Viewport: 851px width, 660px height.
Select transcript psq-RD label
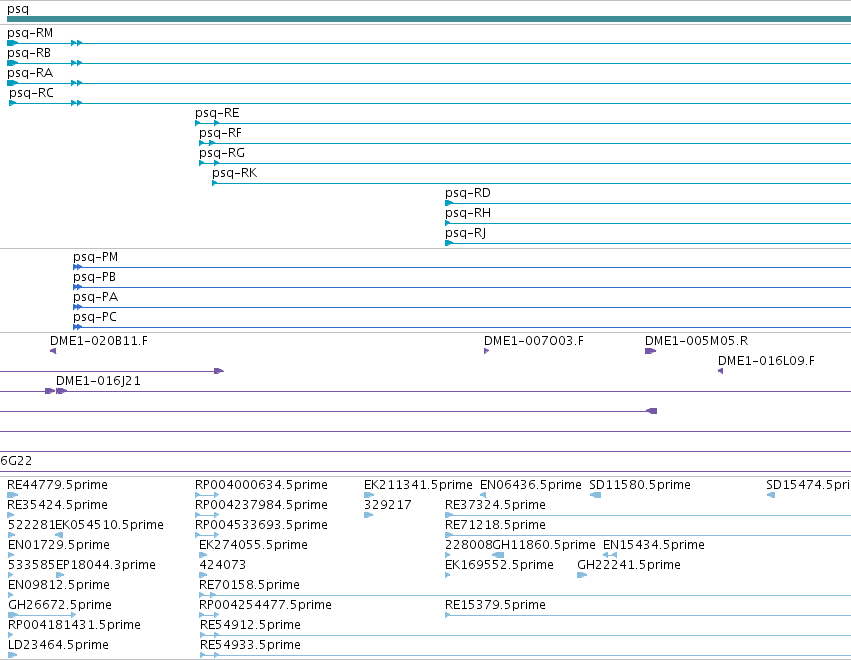(468, 194)
